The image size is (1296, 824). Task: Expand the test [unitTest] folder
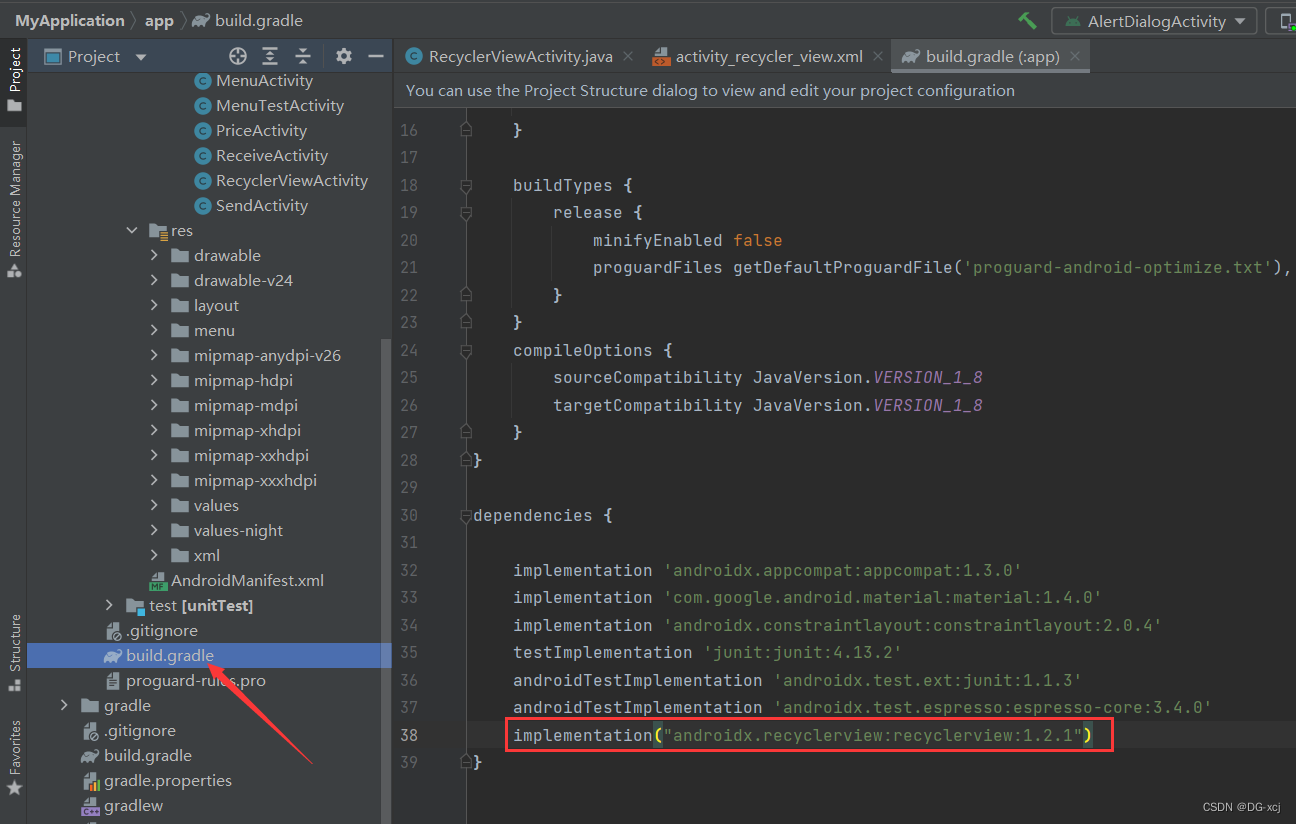(x=110, y=605)
